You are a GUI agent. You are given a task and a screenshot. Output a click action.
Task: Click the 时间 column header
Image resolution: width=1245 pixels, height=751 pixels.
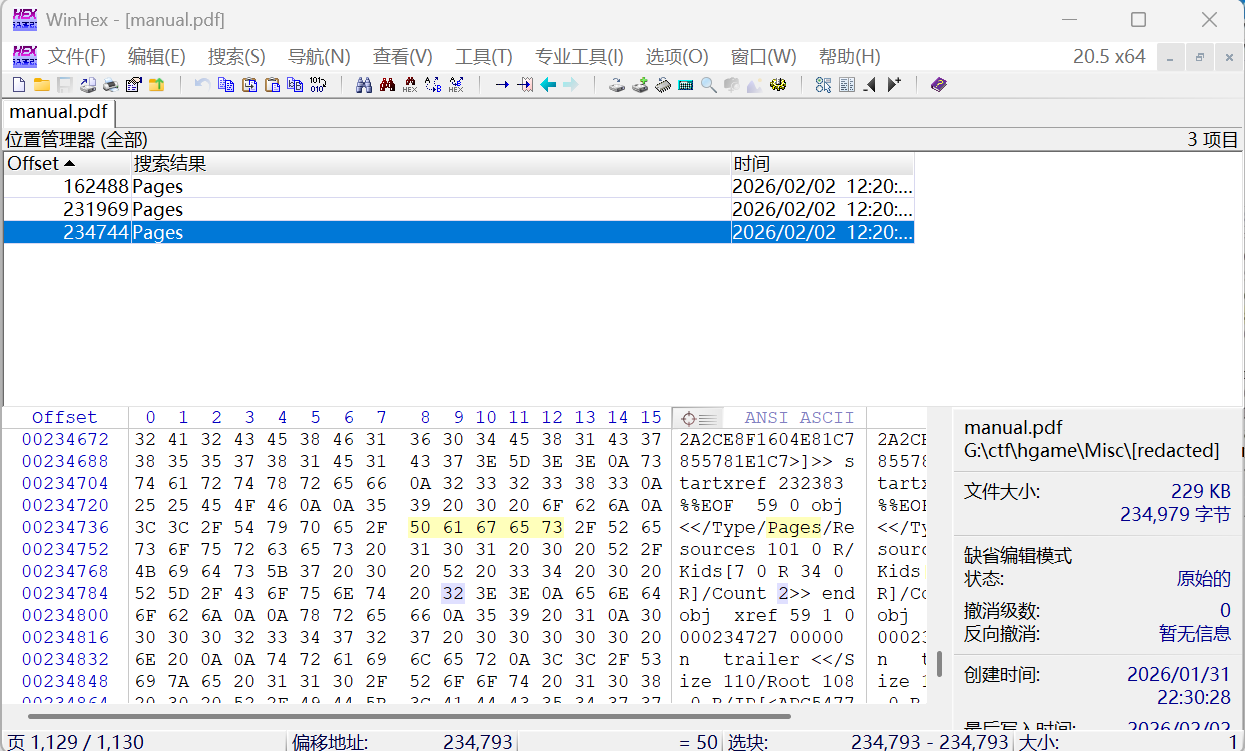tap(820, 164)
